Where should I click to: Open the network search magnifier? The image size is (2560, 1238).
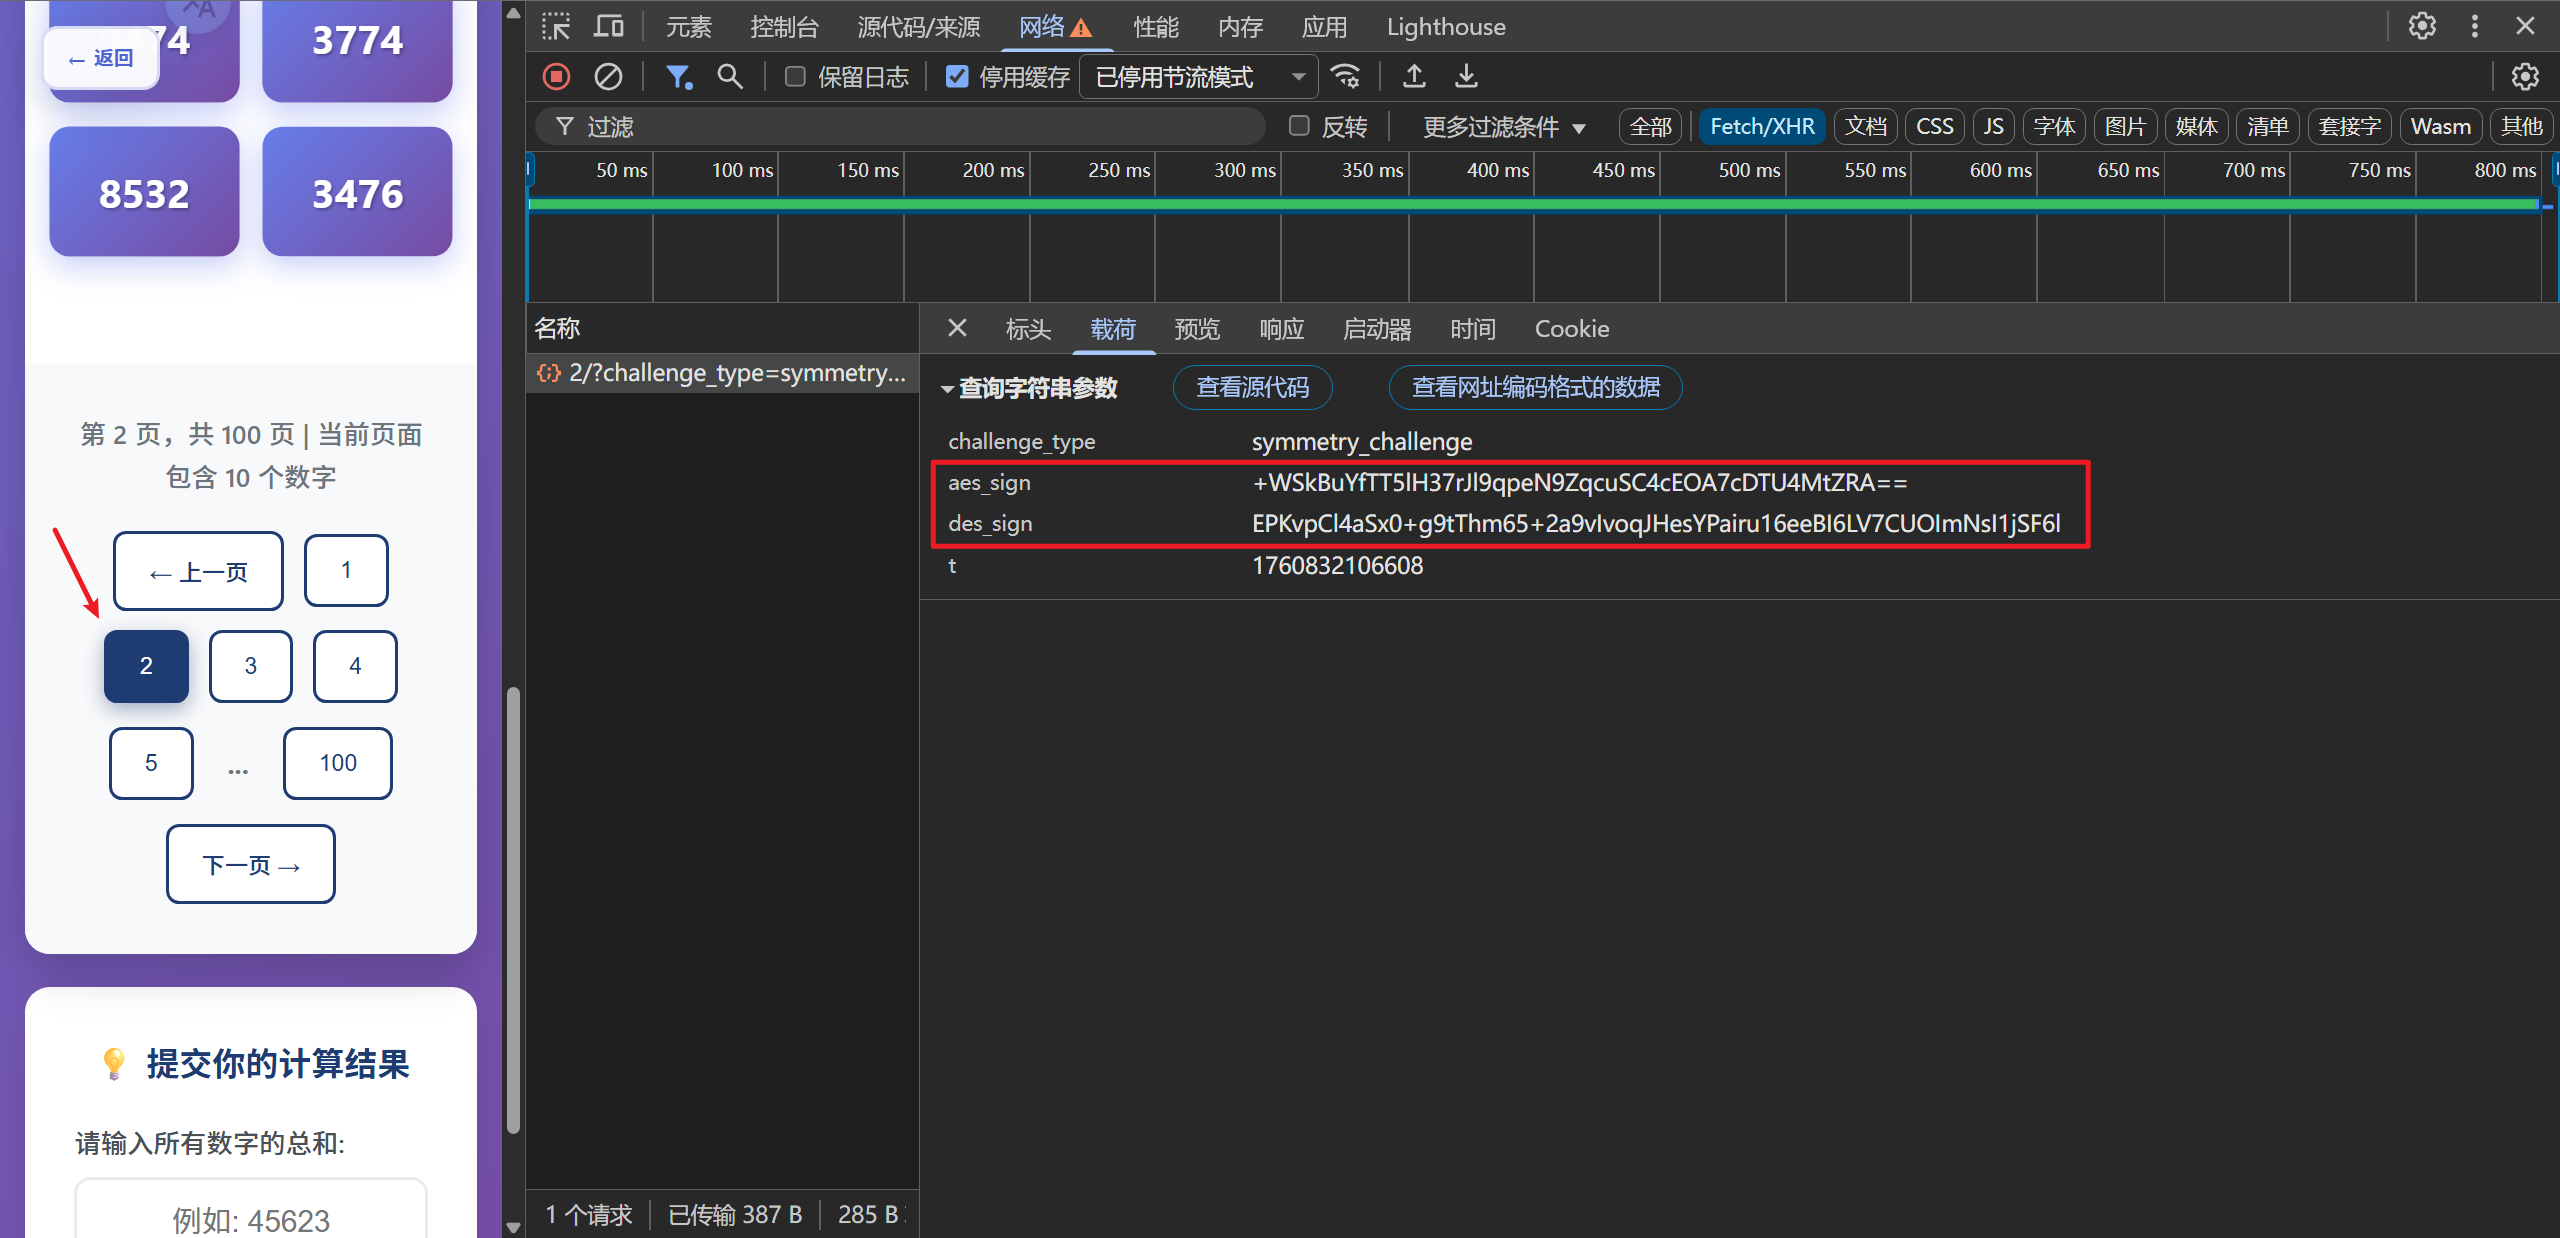[730, 77]
